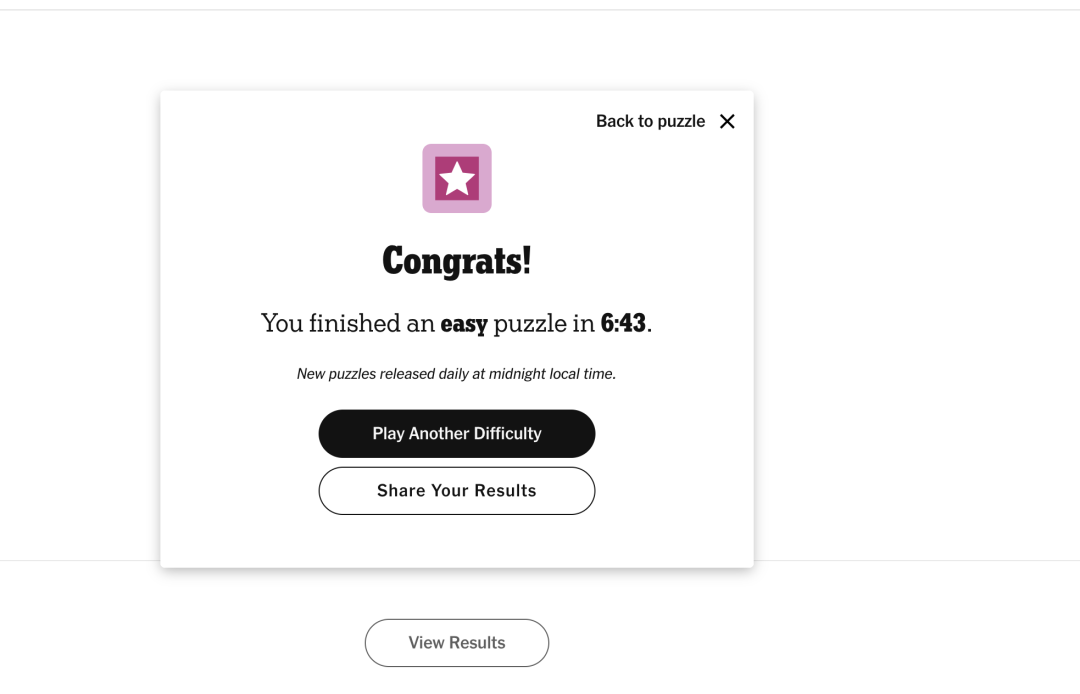The height and width of the screenshot is (694, 1080).
Task: Click the bold word easy
Action: [x=464, y=324]
